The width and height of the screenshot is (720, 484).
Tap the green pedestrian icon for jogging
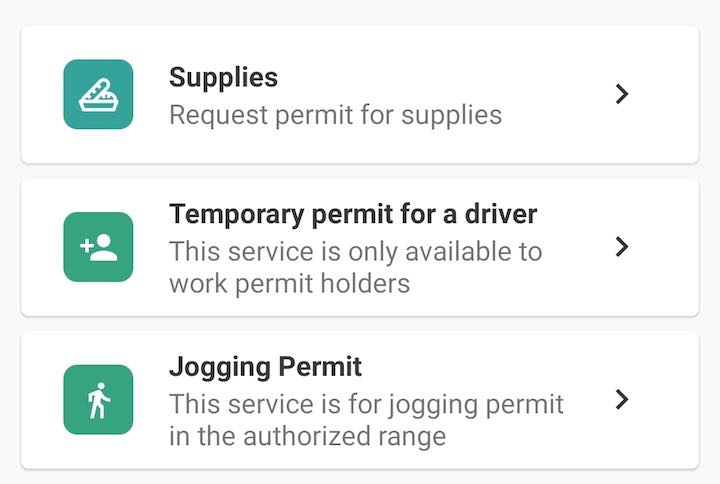tap(98, 400)
